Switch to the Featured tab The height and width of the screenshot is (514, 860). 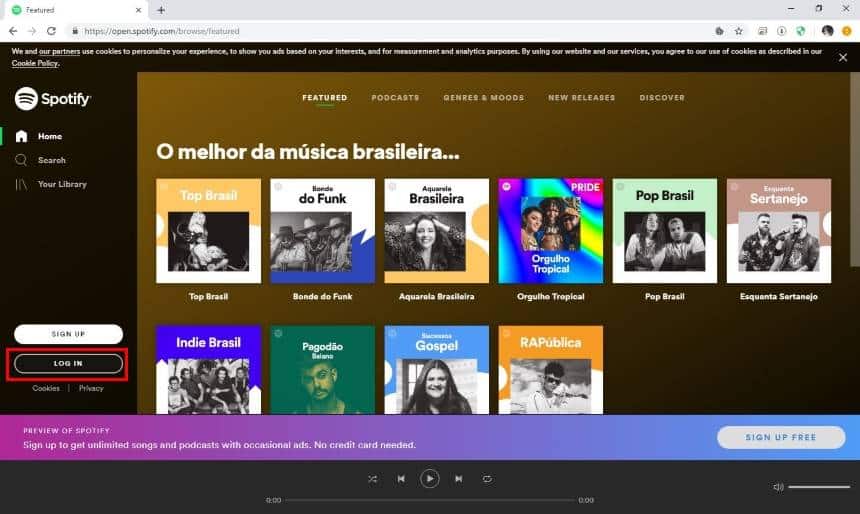point(325,98)
